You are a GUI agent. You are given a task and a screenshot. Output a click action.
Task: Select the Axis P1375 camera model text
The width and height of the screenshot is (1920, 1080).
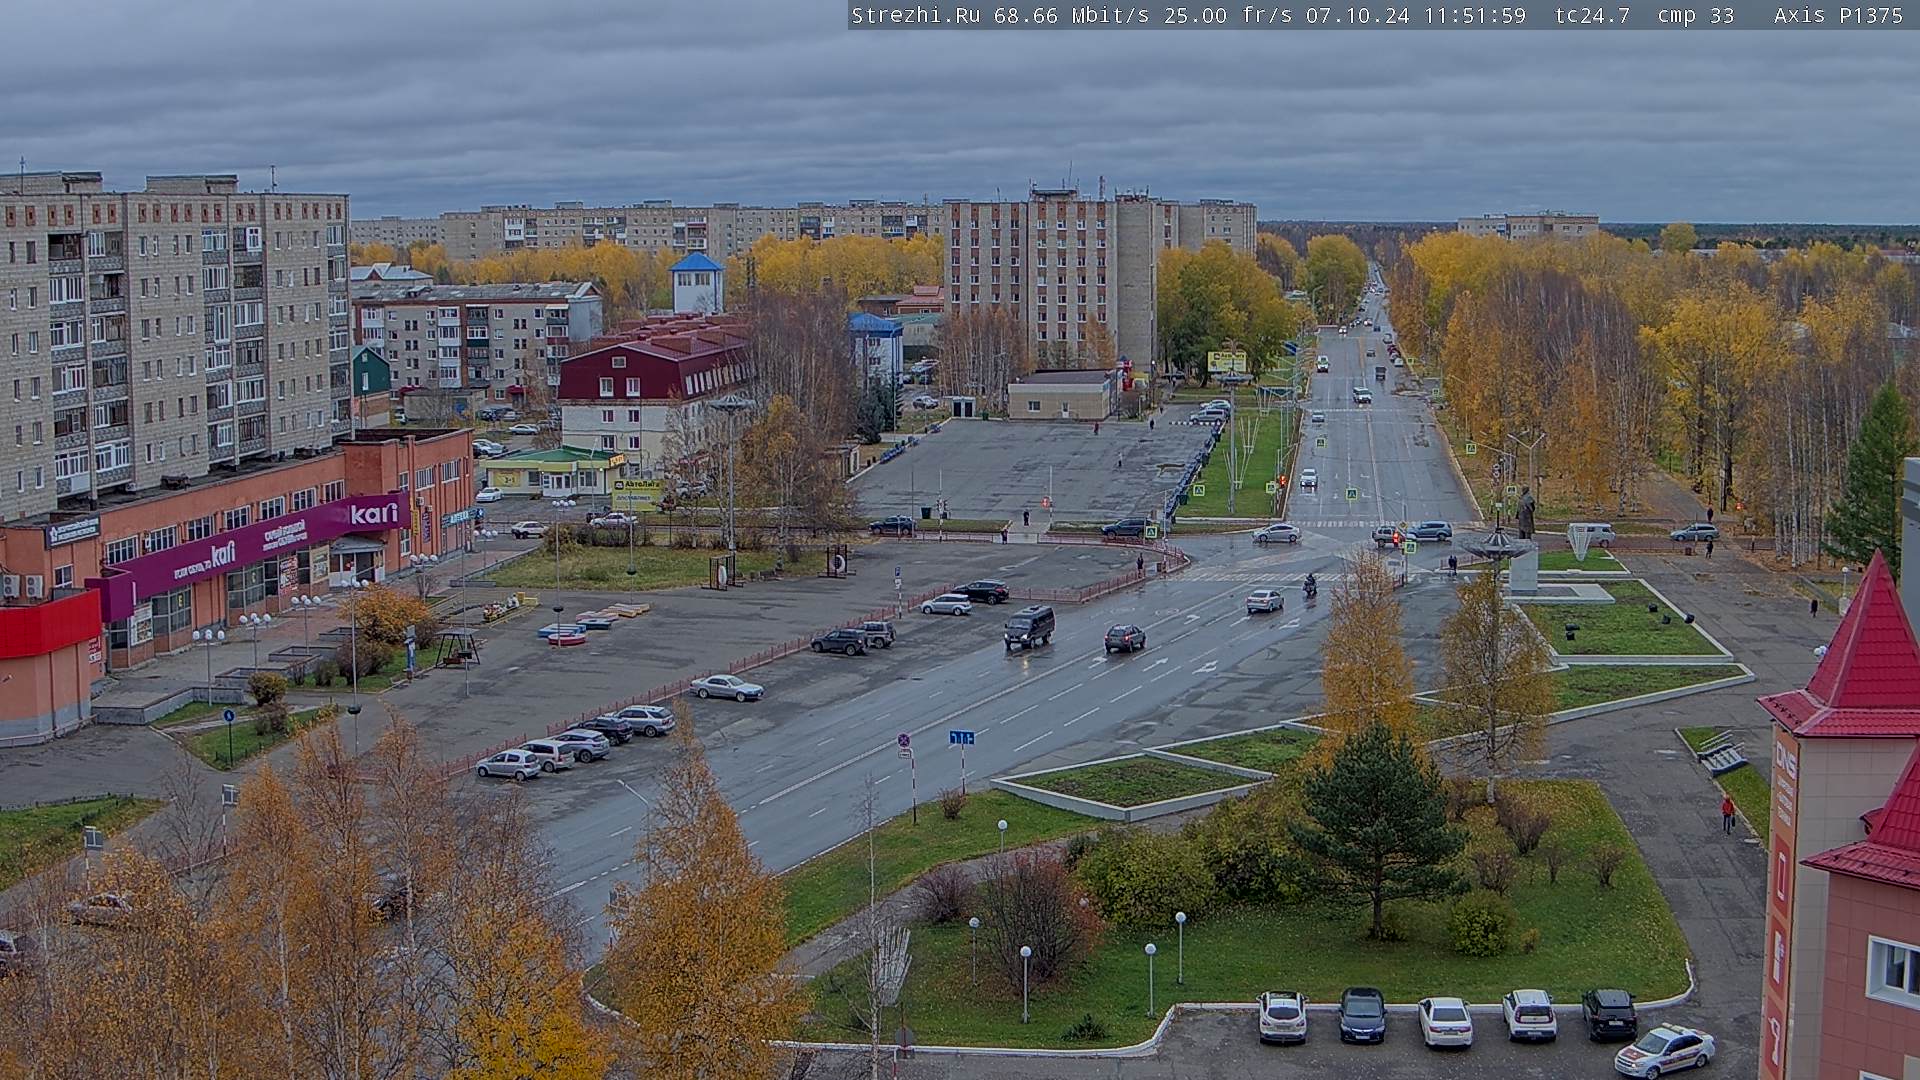click(1839, 15)
